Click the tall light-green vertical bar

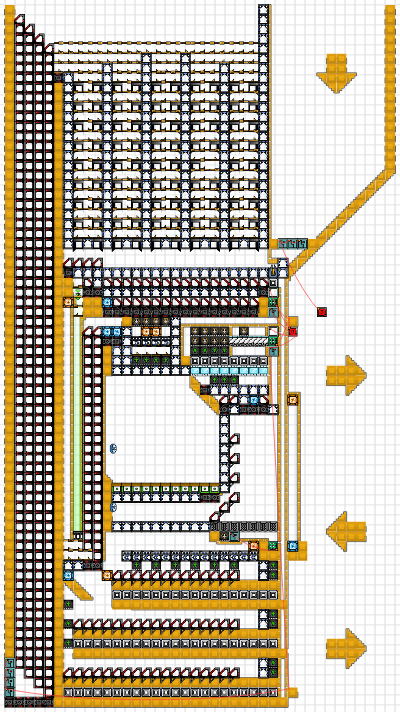(78, 423)
